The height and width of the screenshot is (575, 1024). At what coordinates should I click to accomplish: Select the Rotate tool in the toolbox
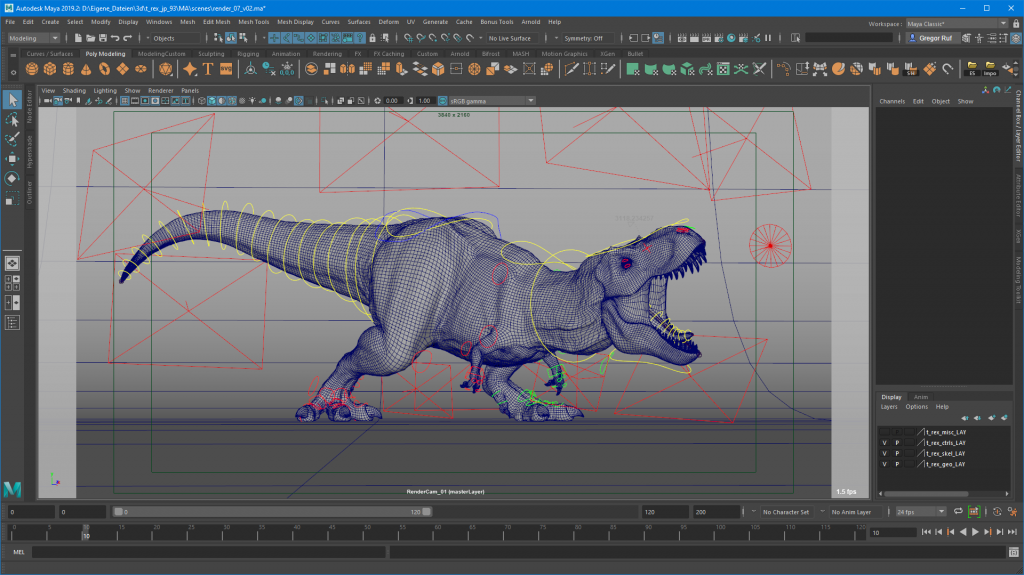click(x=12, y=178)
